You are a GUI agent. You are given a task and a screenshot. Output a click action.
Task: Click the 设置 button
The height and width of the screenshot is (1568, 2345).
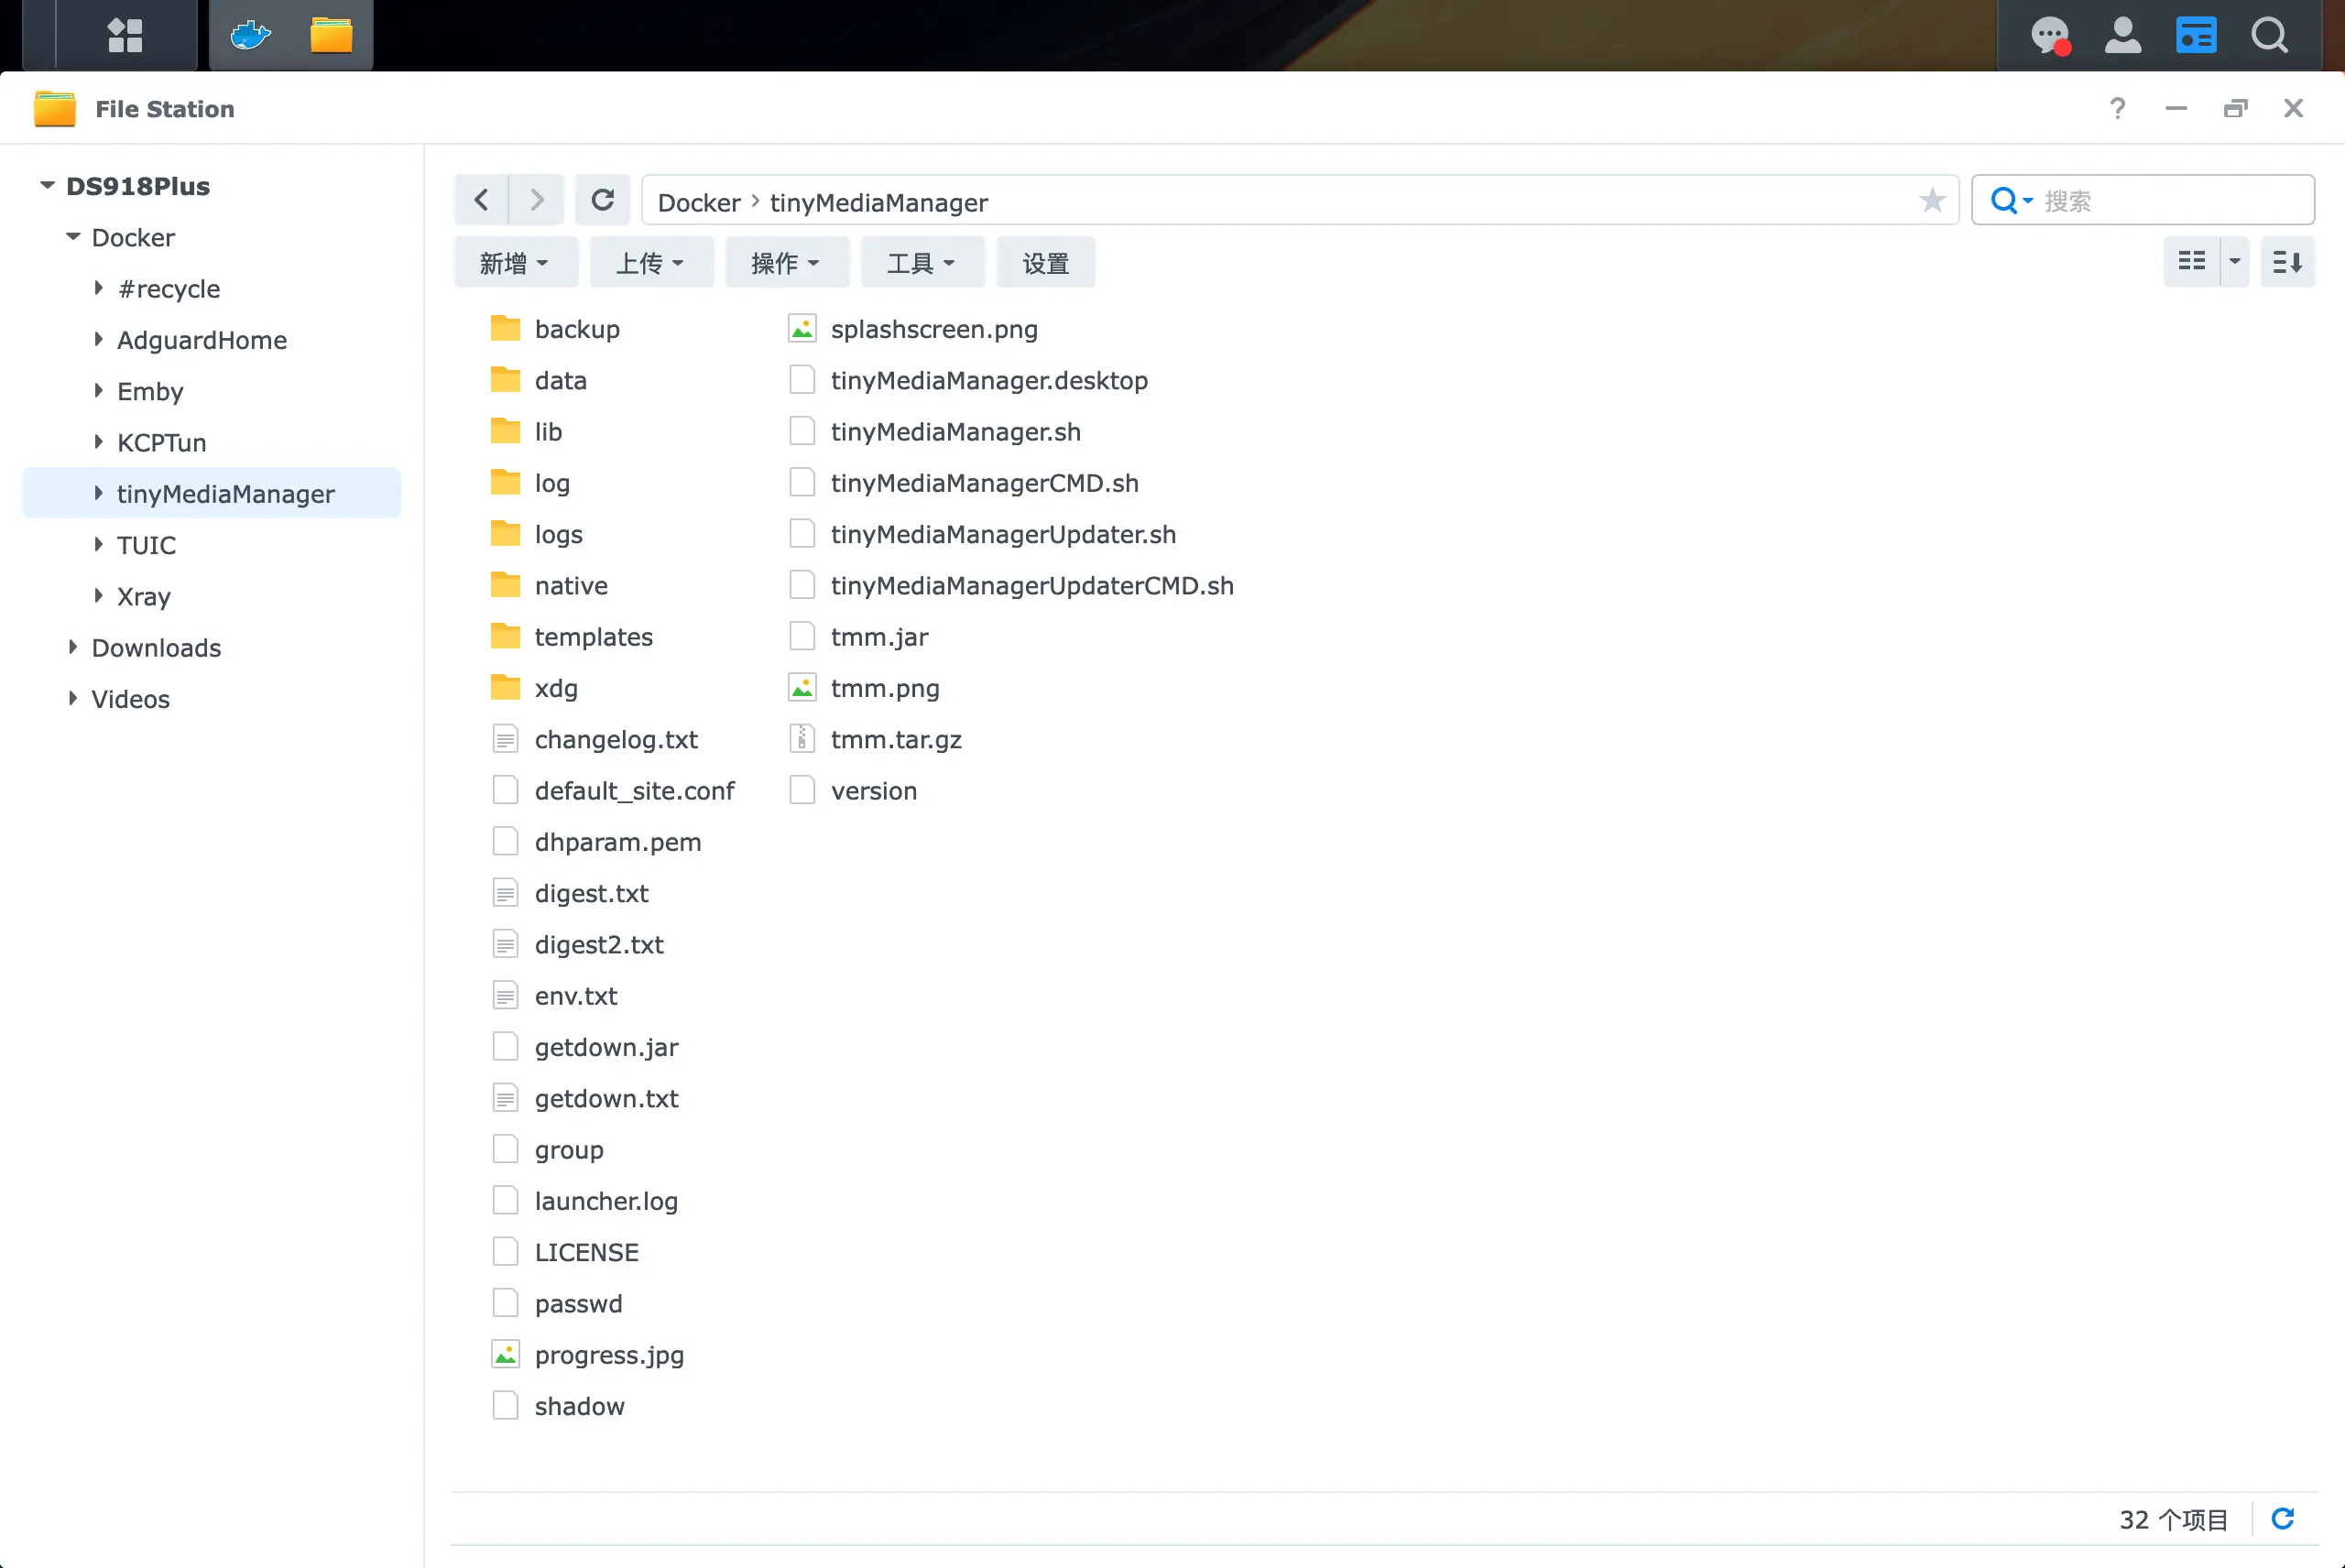(x=1046, y=262)
